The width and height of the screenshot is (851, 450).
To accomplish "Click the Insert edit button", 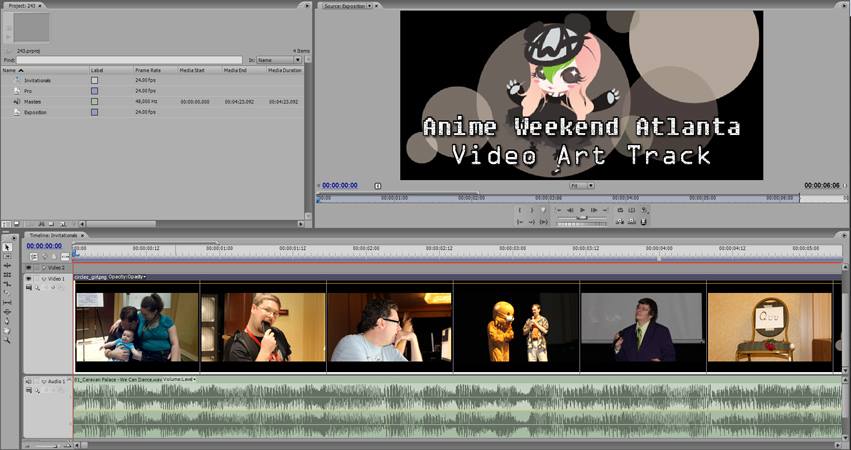I will (x=620, y=221).
